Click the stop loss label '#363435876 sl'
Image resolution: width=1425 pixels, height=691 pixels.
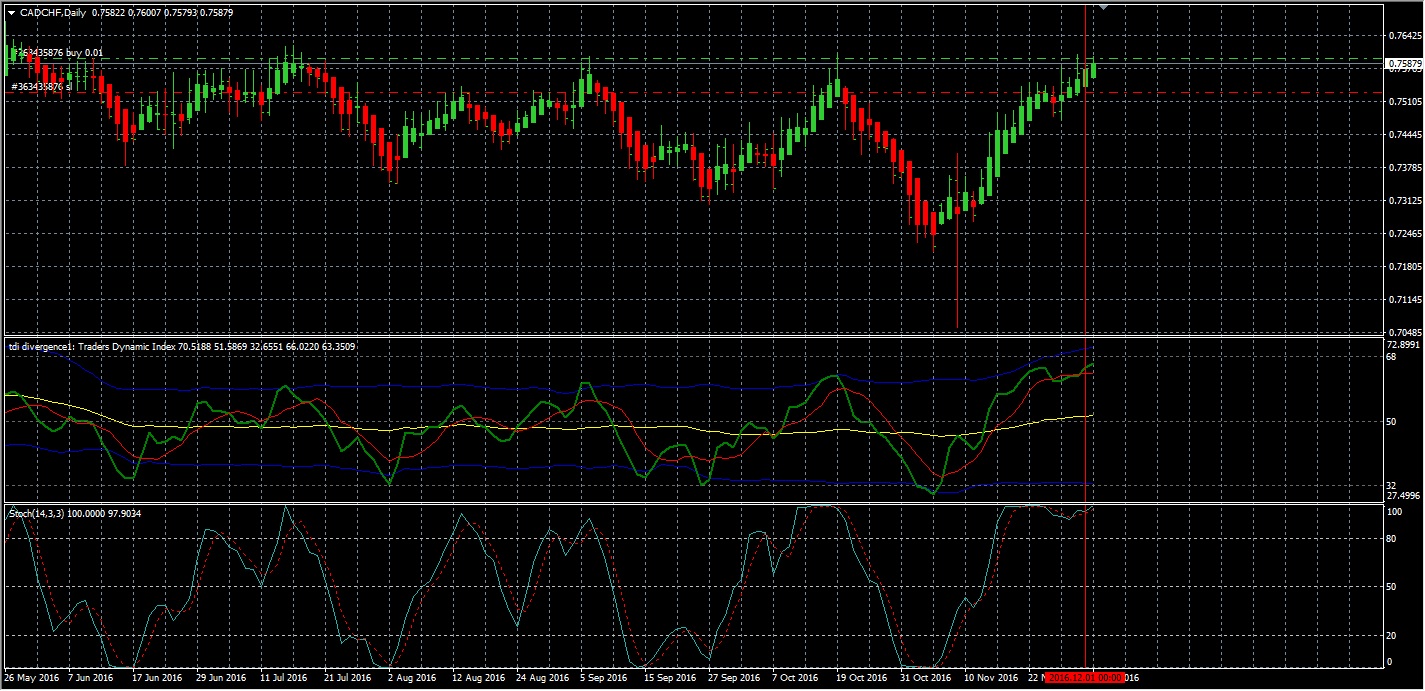point(43,86)
